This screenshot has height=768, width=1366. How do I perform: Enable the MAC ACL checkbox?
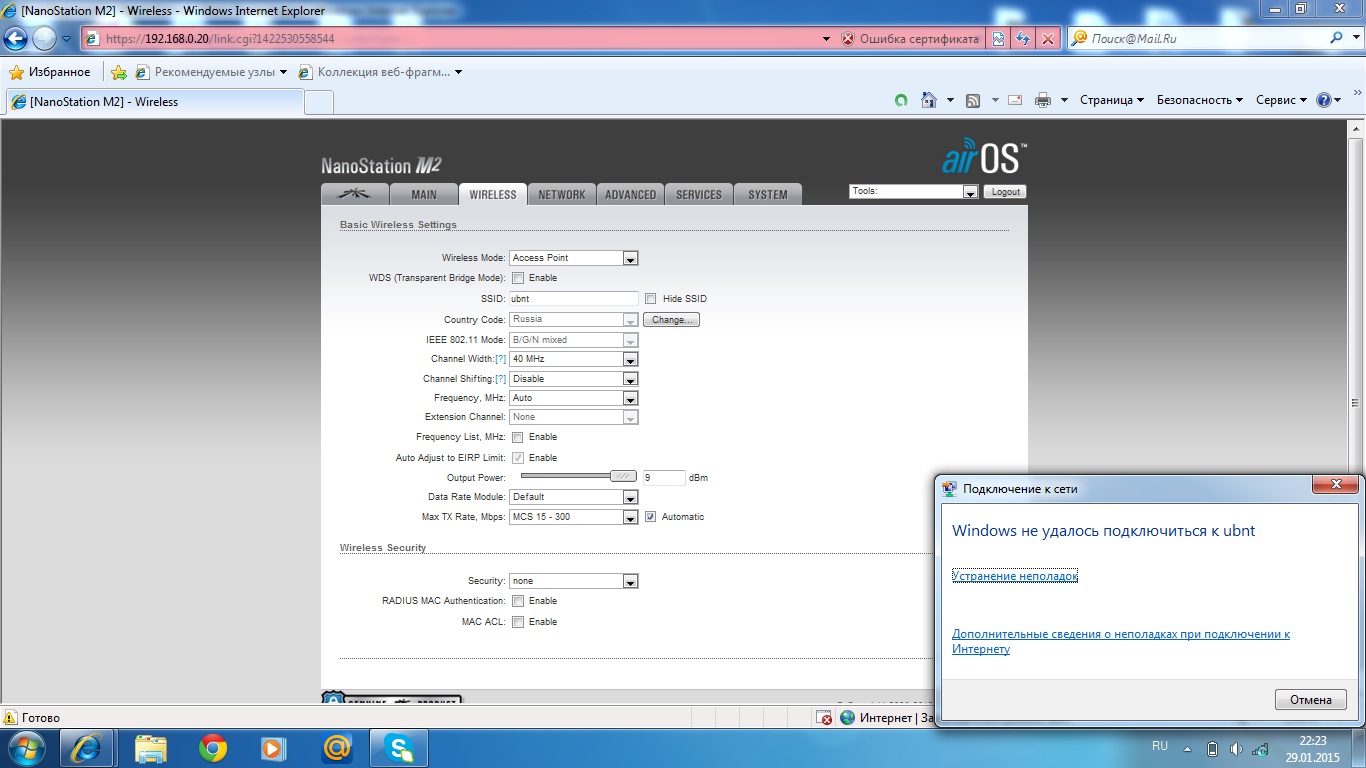coord(518,622)
